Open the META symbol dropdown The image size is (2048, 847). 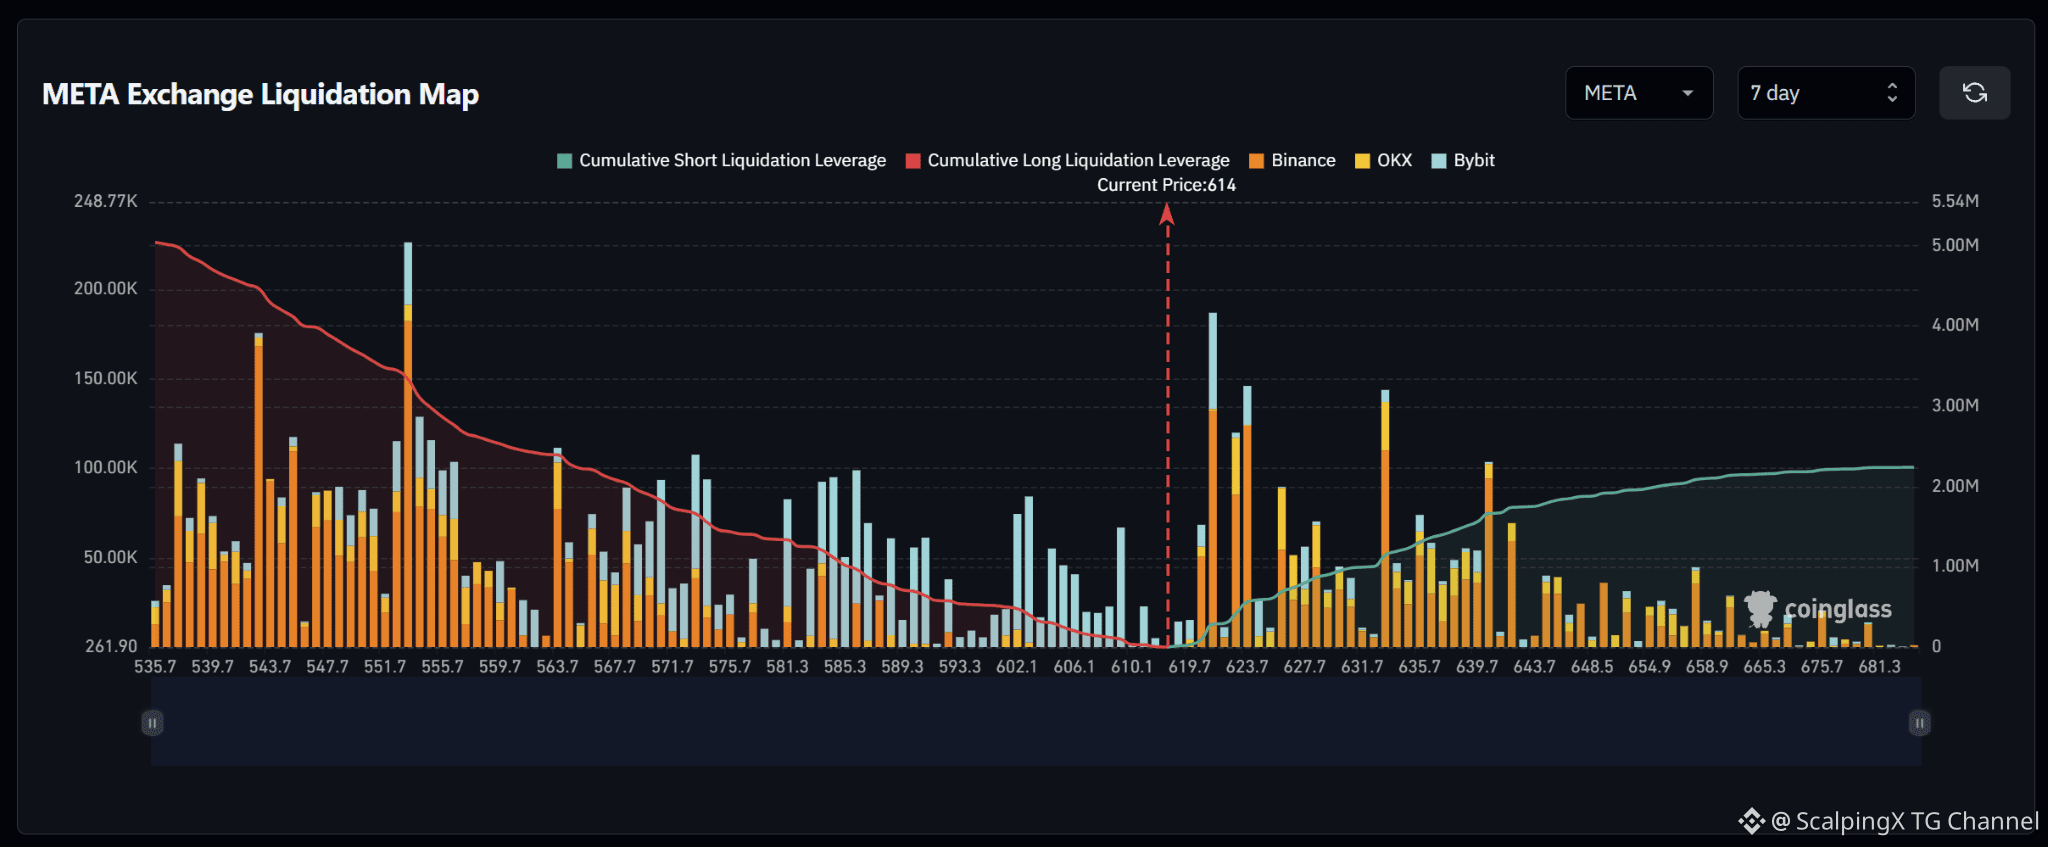point(1639,93)
